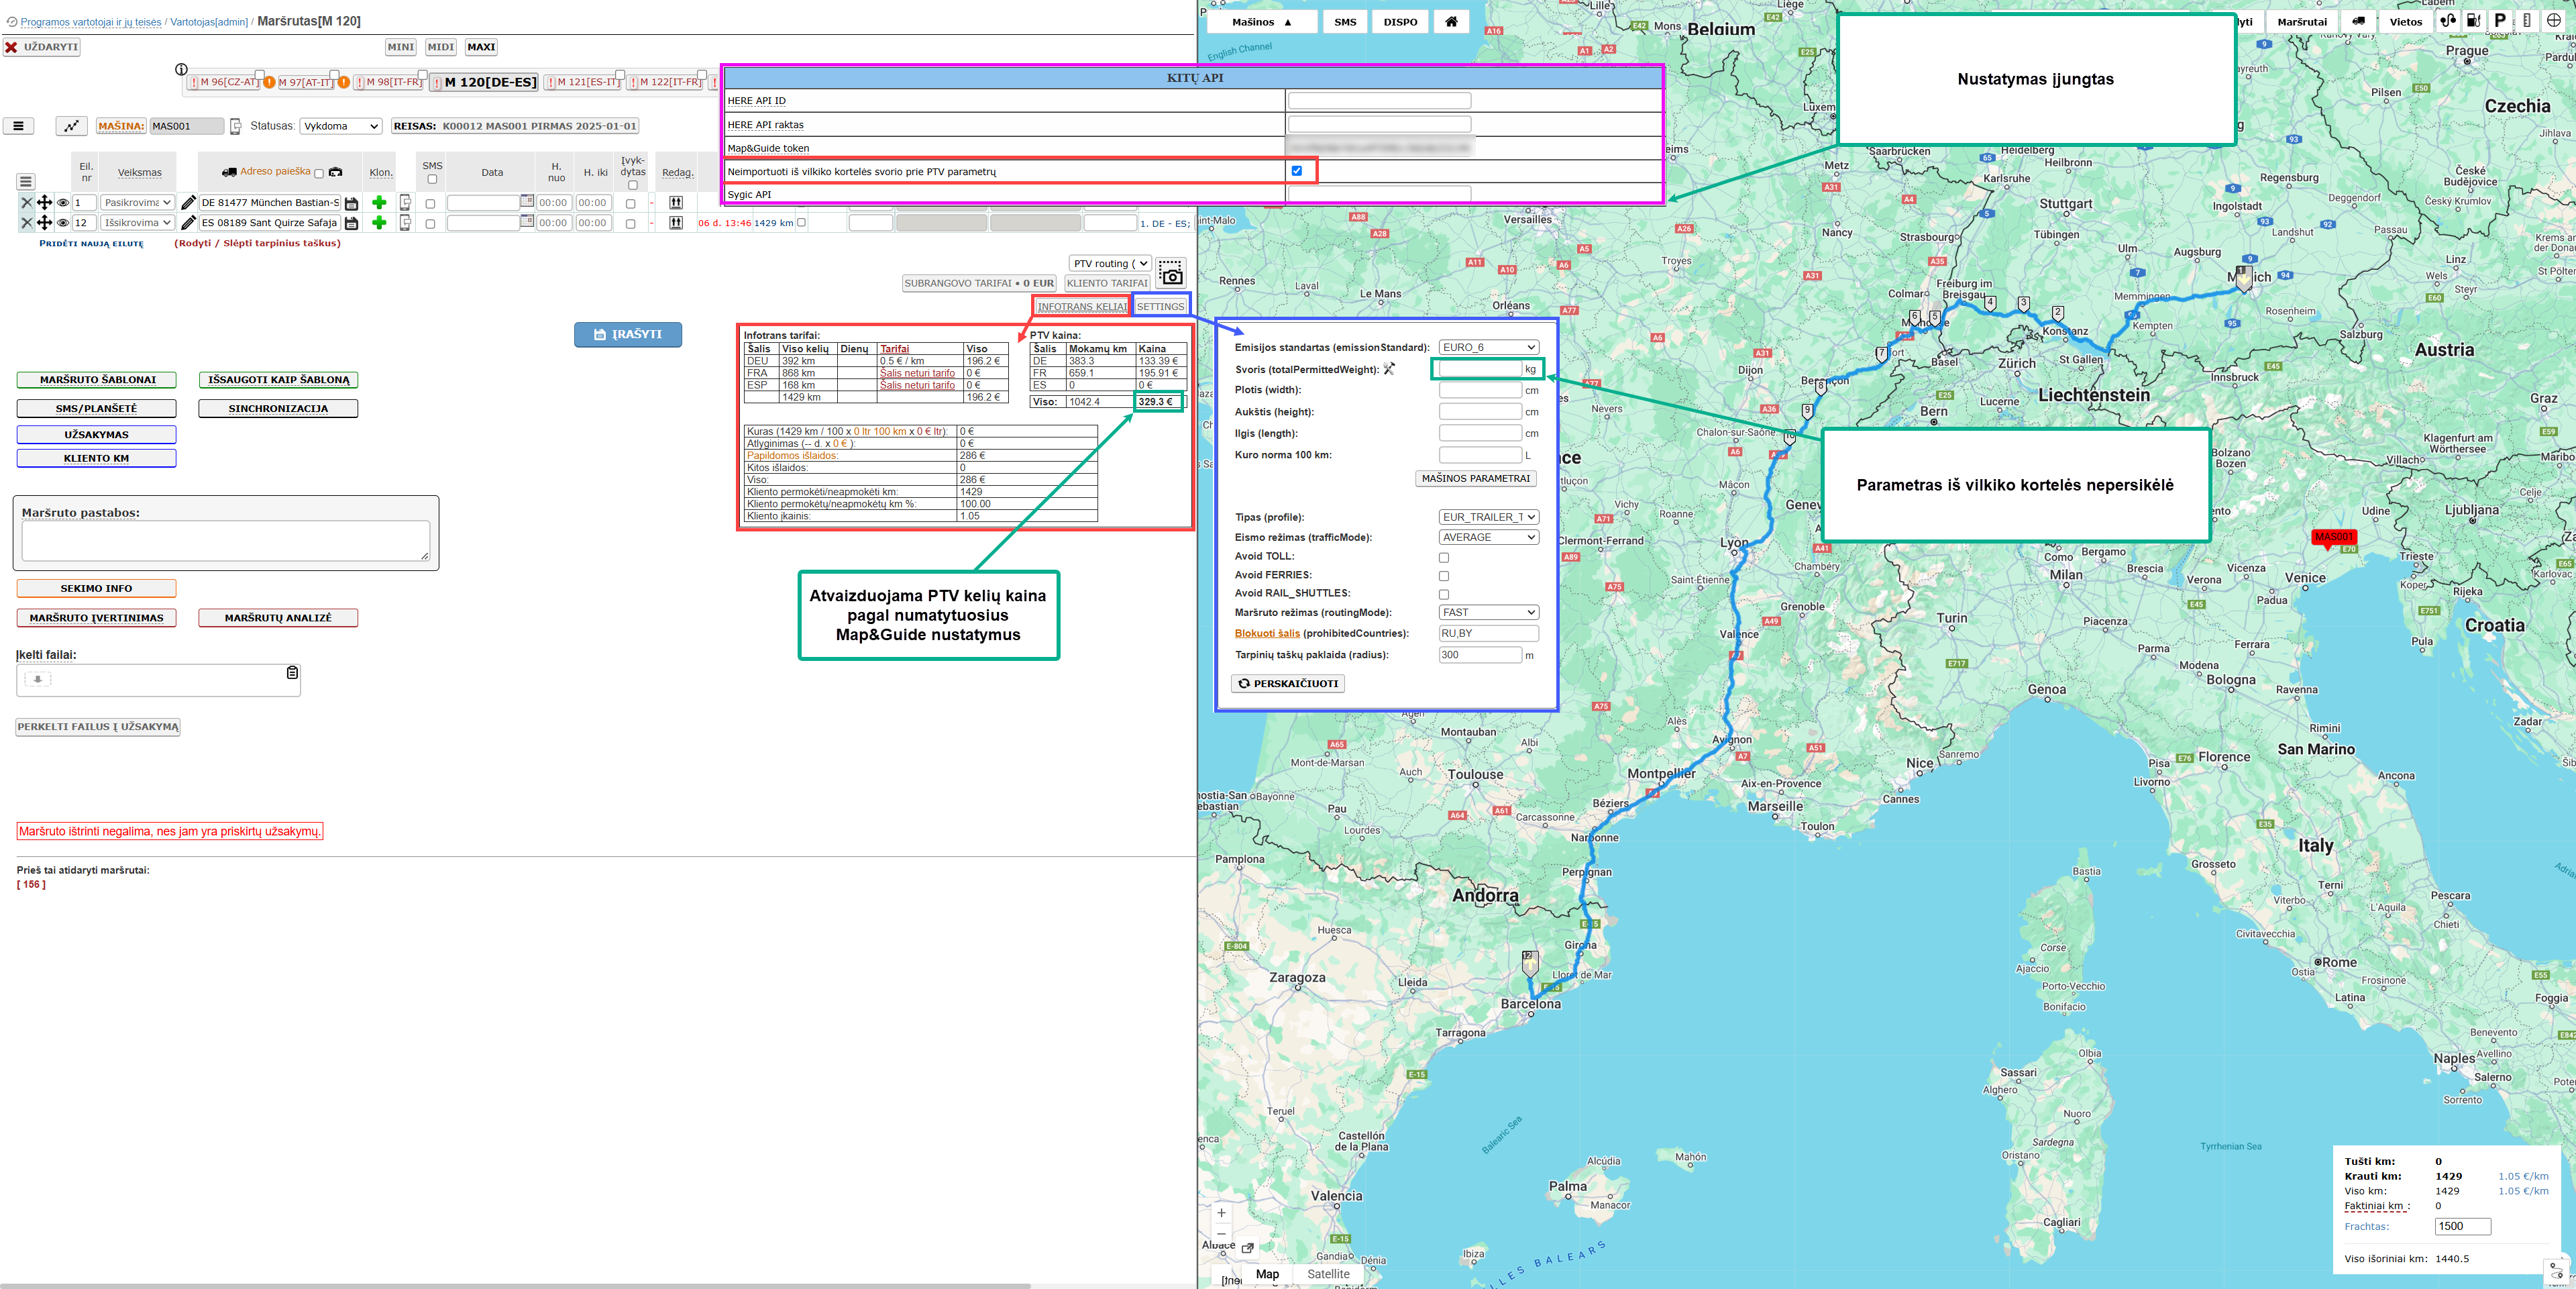This screenshot has height=1289, width=2576.
Task: Open the Tipas profile EUR_TRAILER dropdown
Action: pos(1488,517)
